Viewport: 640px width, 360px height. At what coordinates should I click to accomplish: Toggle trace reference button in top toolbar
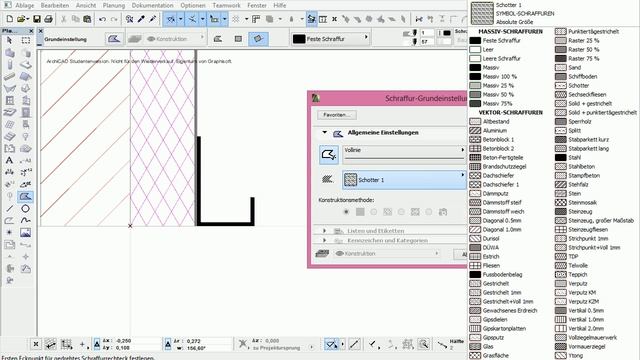click(x=311, y=19)
